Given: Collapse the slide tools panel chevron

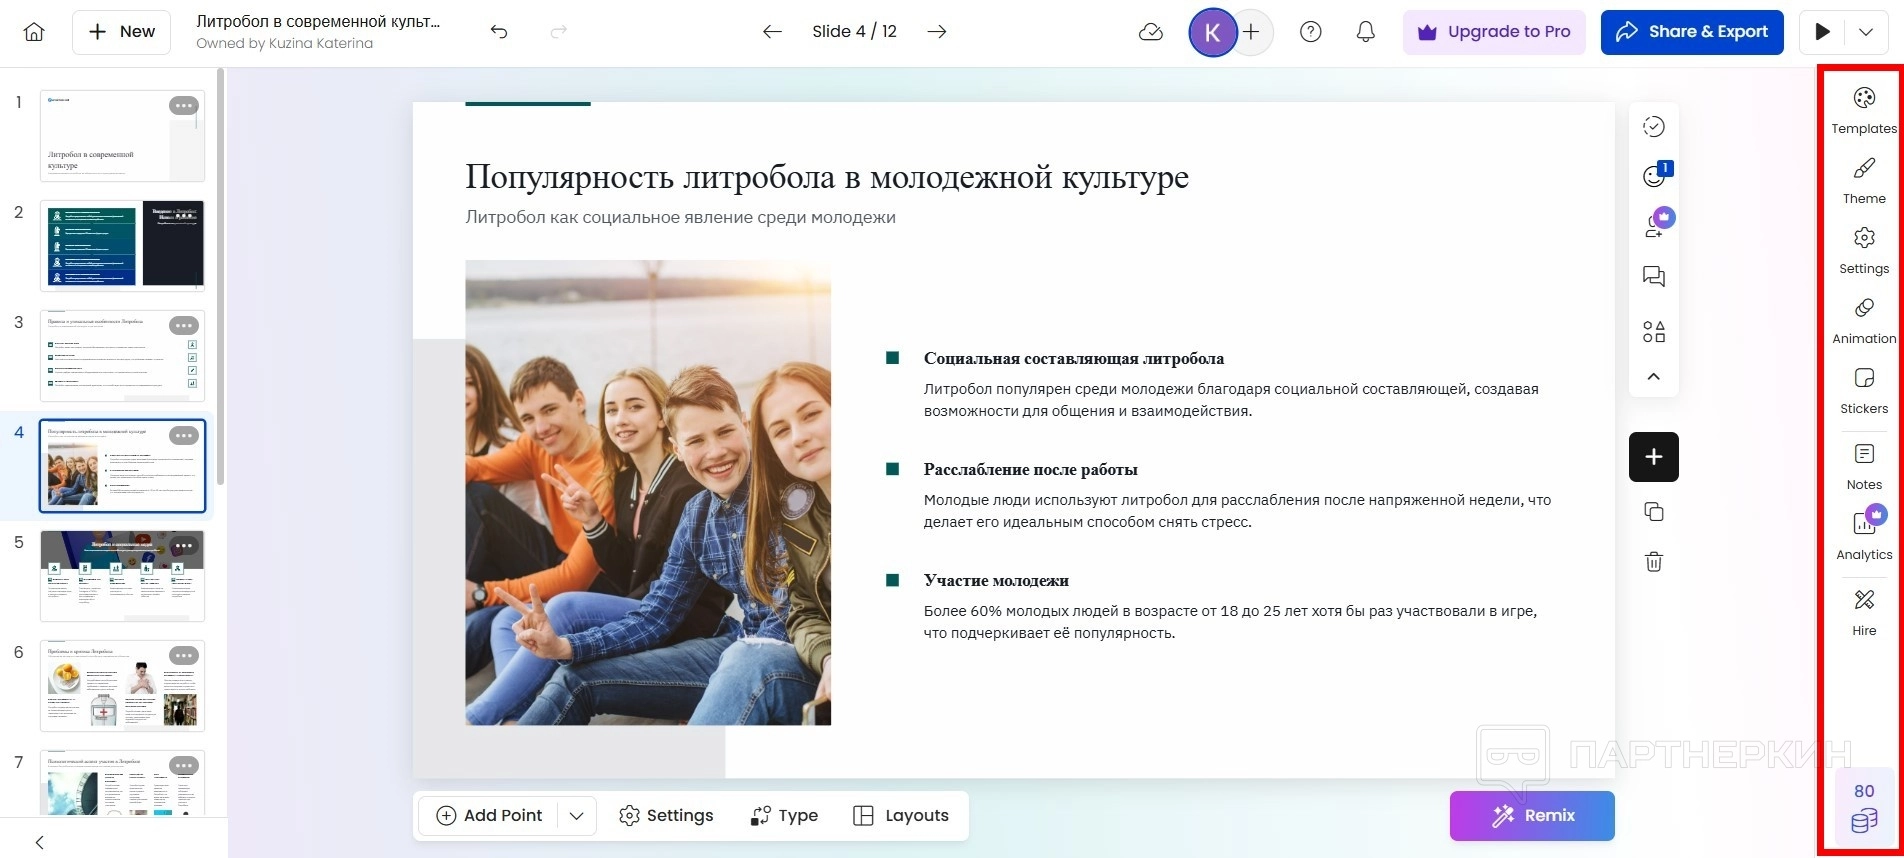Looking at the screenshot, I should click(x=1653, y=377).
